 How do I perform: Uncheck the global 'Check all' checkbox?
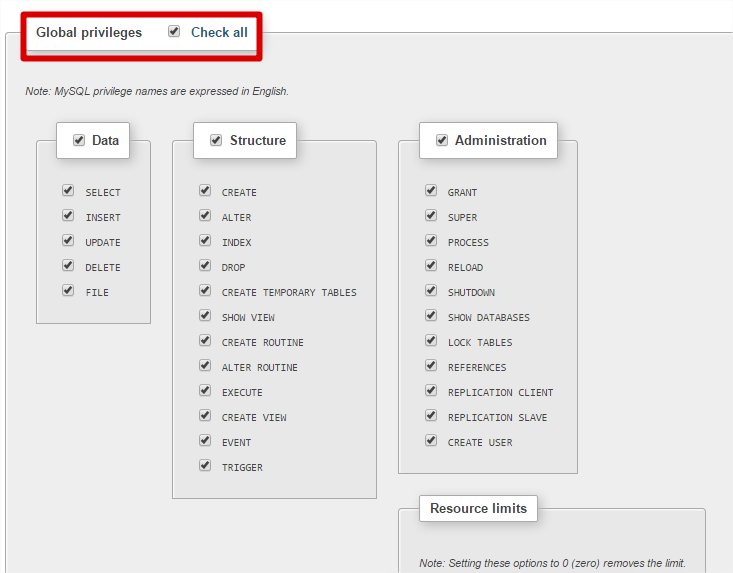pos(174,32)
